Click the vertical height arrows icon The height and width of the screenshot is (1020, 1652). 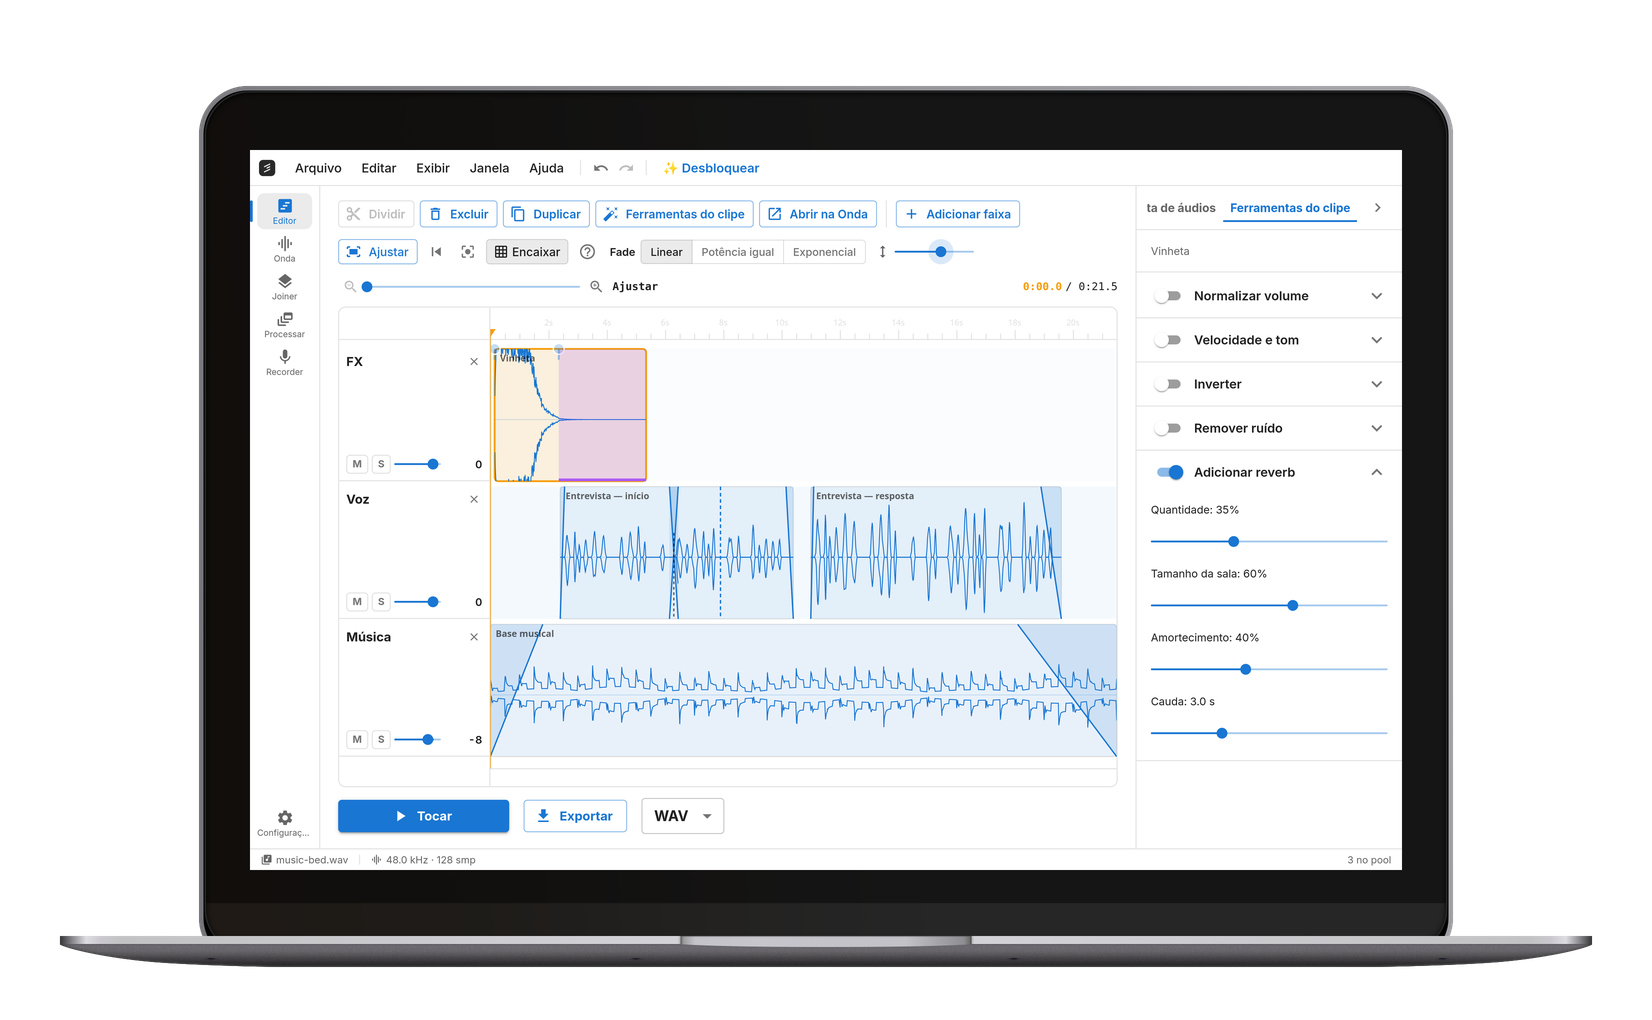tap(882, 252)
